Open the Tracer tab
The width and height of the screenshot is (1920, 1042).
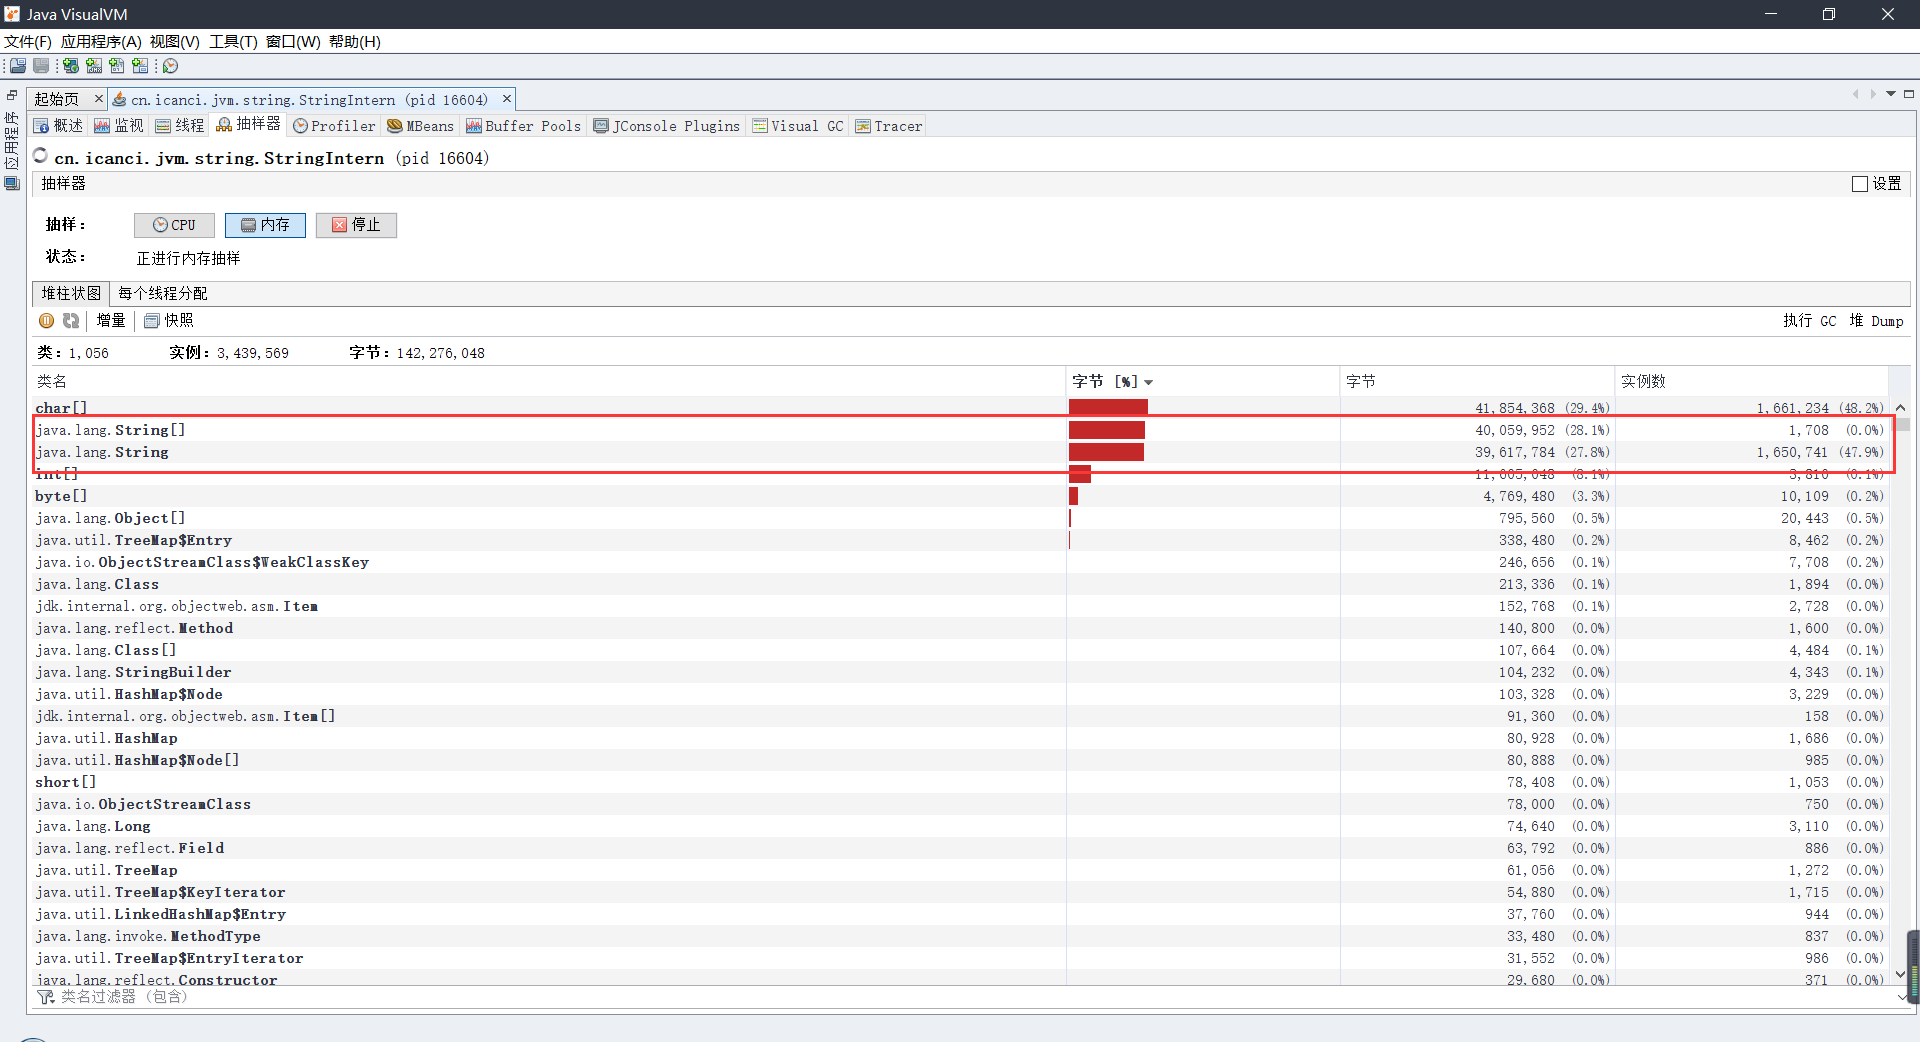tap(889, 126)
